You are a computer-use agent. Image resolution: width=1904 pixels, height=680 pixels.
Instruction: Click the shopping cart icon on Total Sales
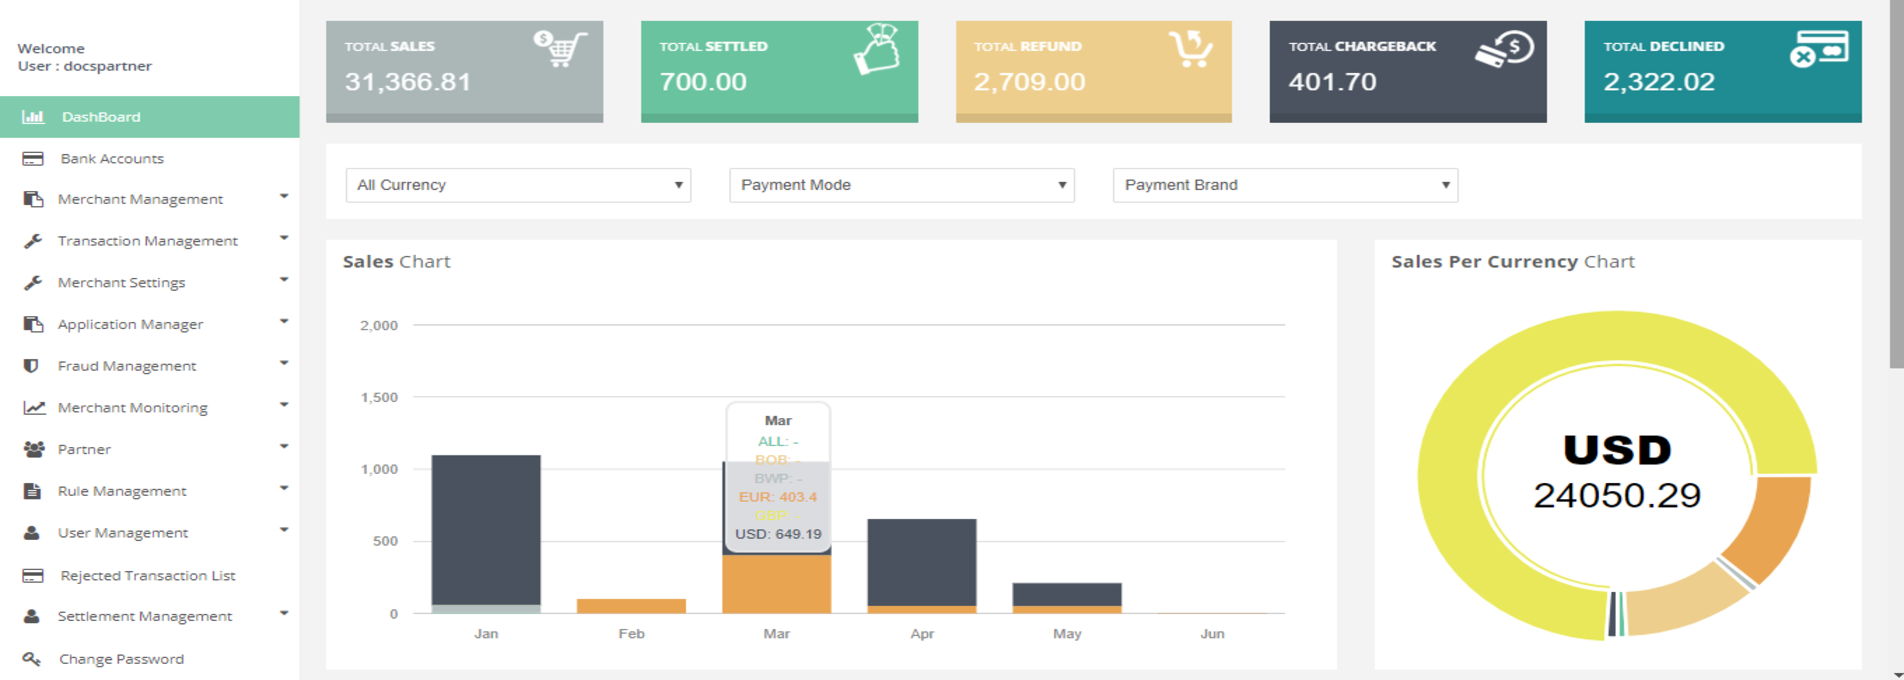(x=560, y=48)
